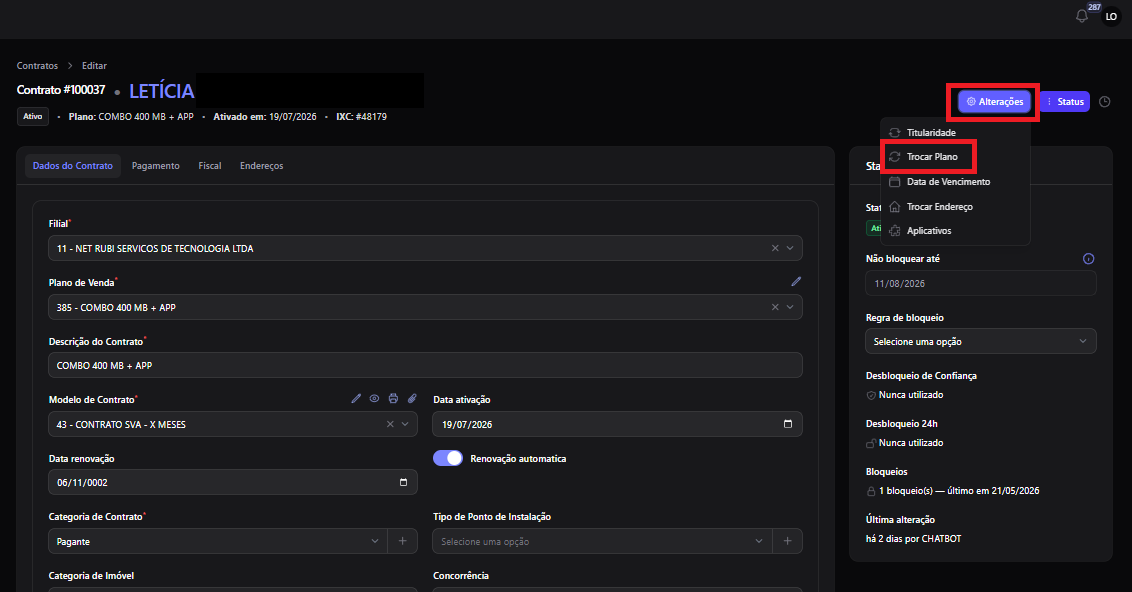1132x592 pixels.
Task: Switch to Dados do Contrato tab
Action: [73, 165]
